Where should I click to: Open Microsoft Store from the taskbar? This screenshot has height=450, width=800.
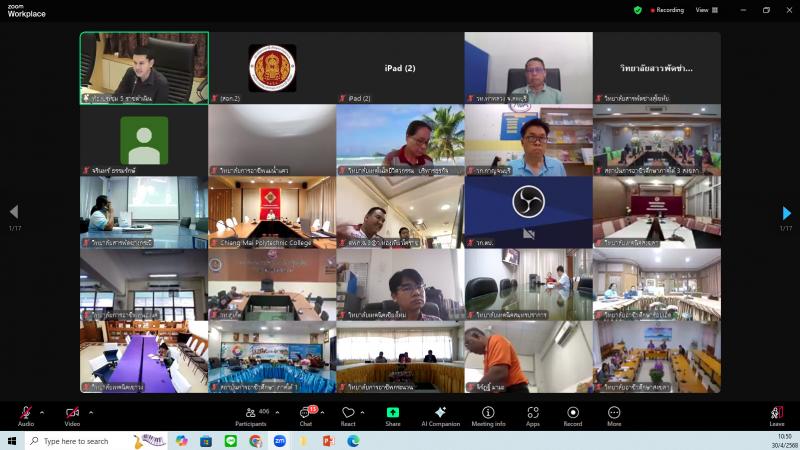(x=206, y=441)
